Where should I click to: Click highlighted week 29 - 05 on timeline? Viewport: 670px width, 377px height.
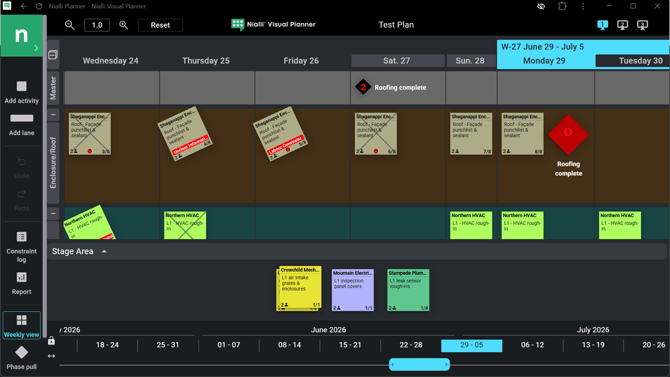pyautogui.click(x=472, y=345)
